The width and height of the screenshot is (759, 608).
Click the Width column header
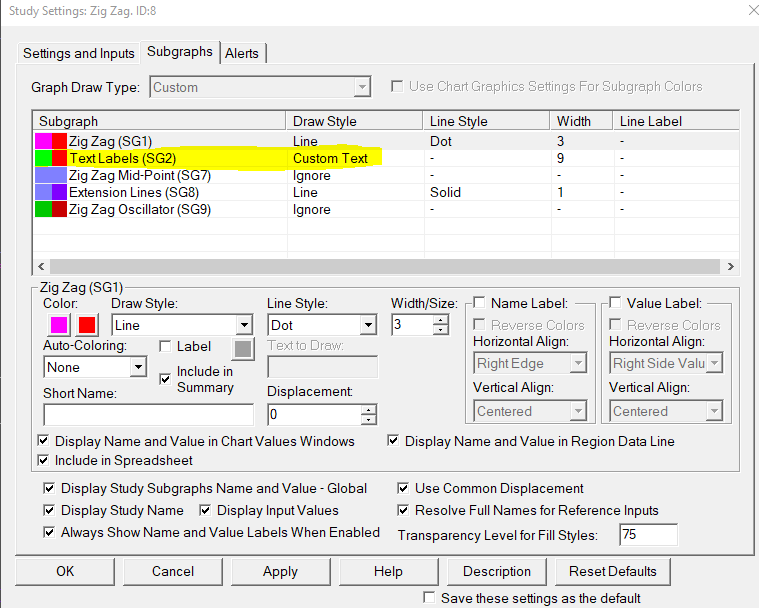(582, 121)
